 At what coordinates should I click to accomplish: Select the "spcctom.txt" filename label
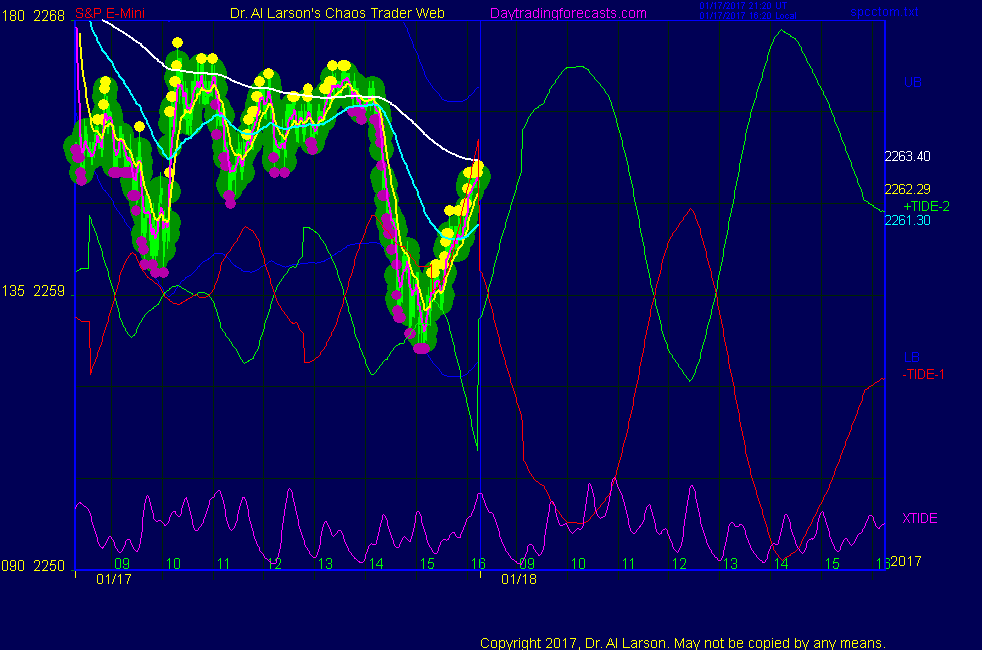(x=884, y=12)
